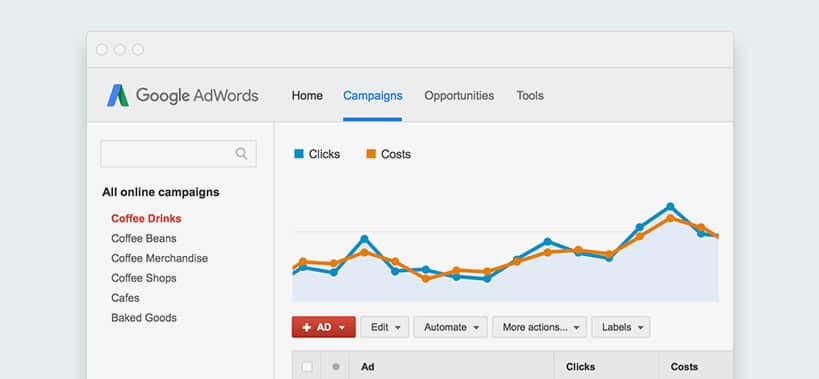819x379 pixels.
Task: Switch to the Opportunities tab
Action: point(459,96)
